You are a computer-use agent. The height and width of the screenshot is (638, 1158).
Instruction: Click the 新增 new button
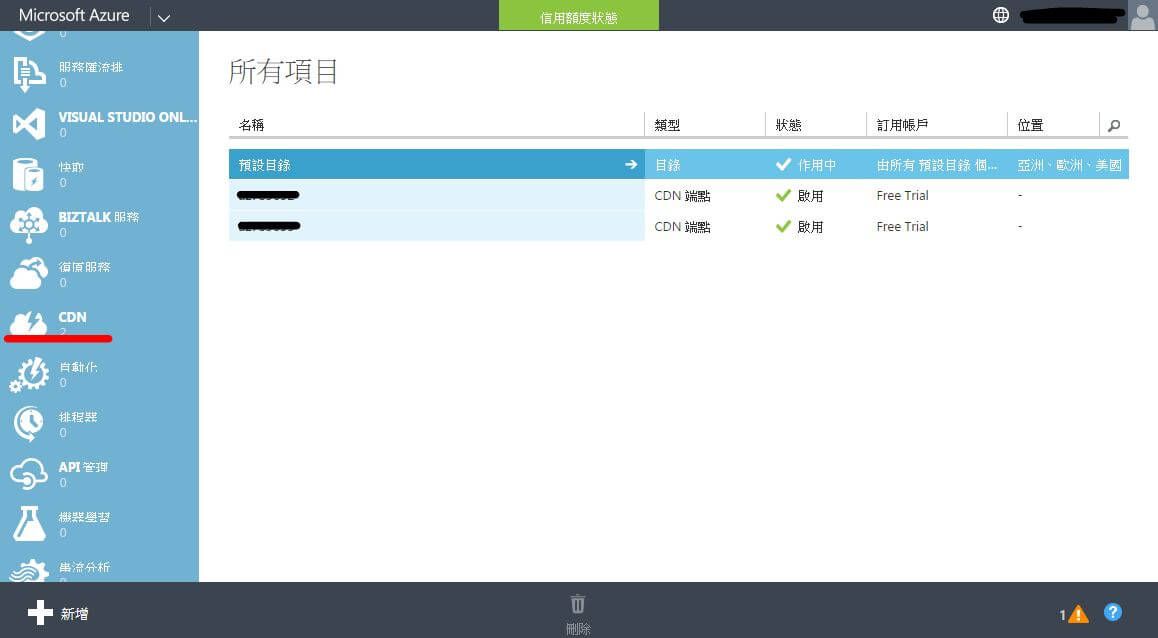pyautogui.click(x=58, y=613)
